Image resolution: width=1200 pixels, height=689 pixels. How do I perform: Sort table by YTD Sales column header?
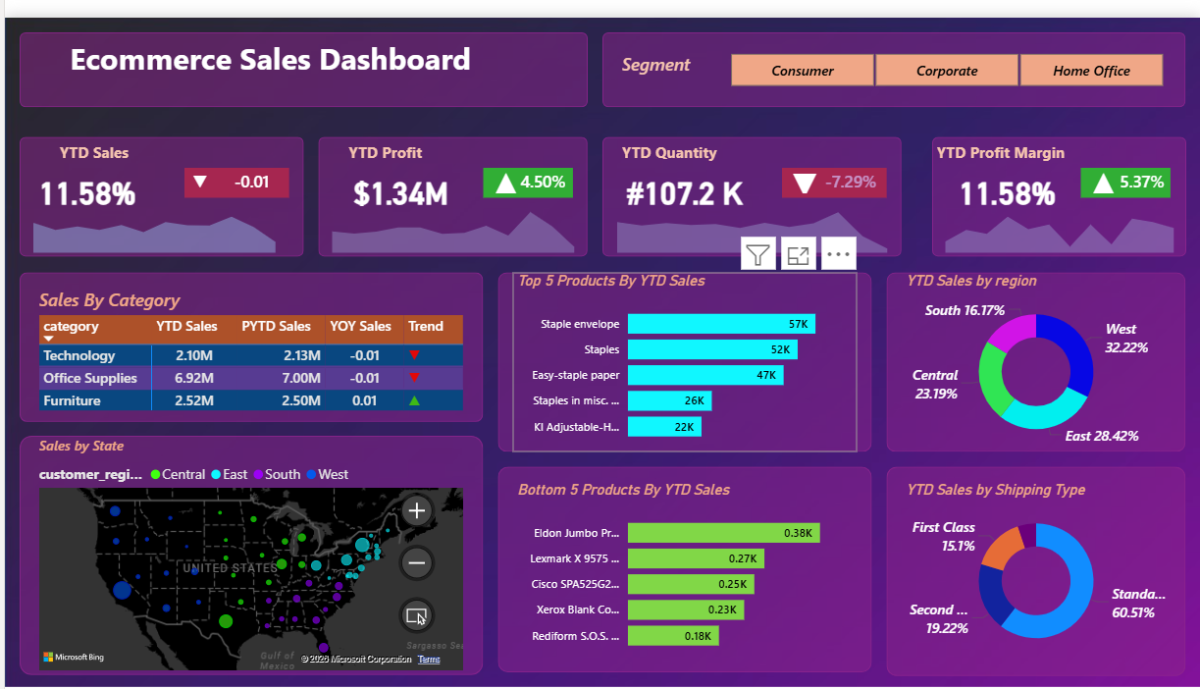click(186, 326)
